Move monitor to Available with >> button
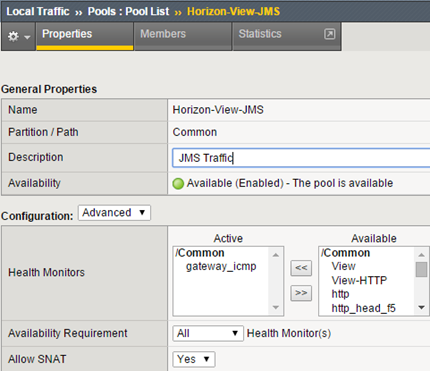Image resolution: width=430 pixels, height=371 pixels. (301, 293)
